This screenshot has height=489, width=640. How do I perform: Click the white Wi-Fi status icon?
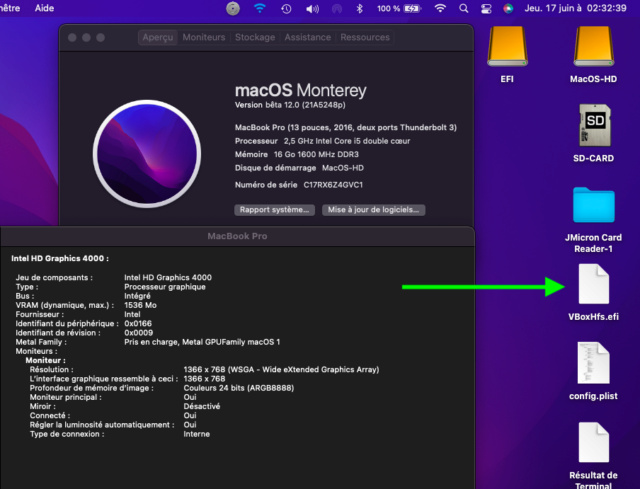(x=440, y=8)
